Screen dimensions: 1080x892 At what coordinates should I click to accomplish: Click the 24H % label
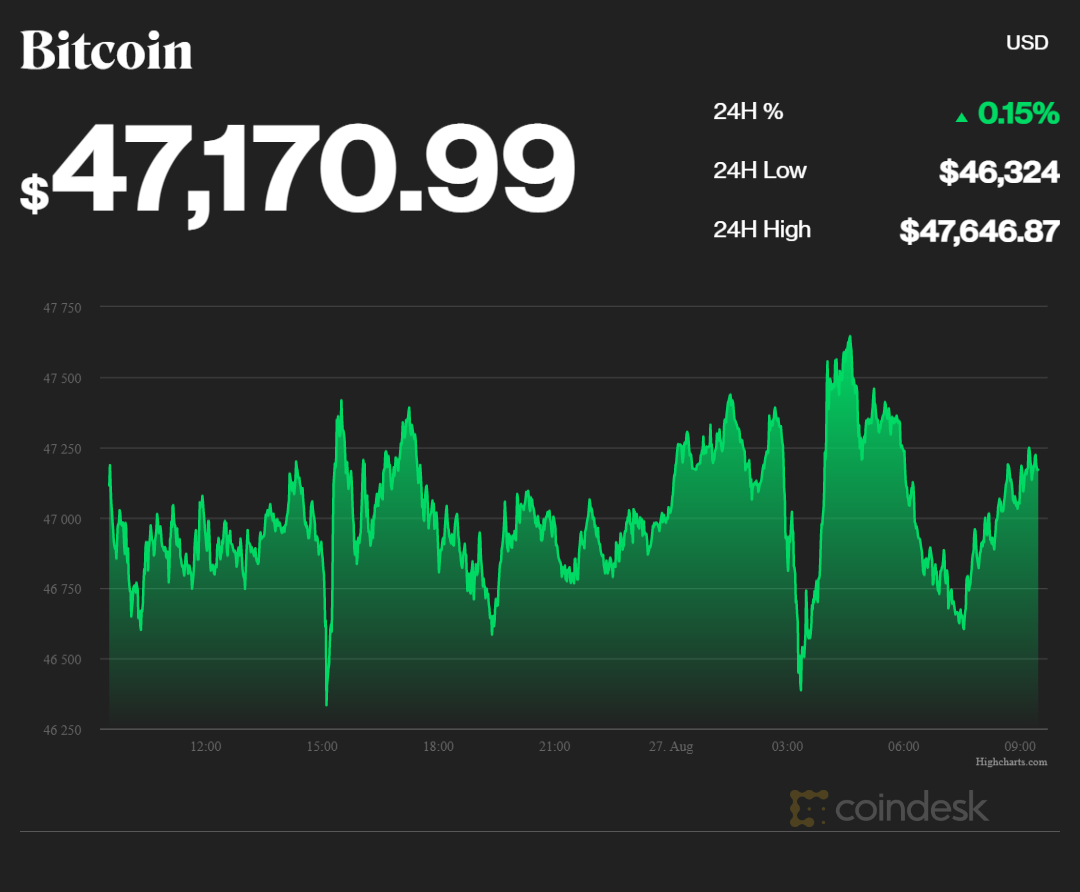click(748, 111)
